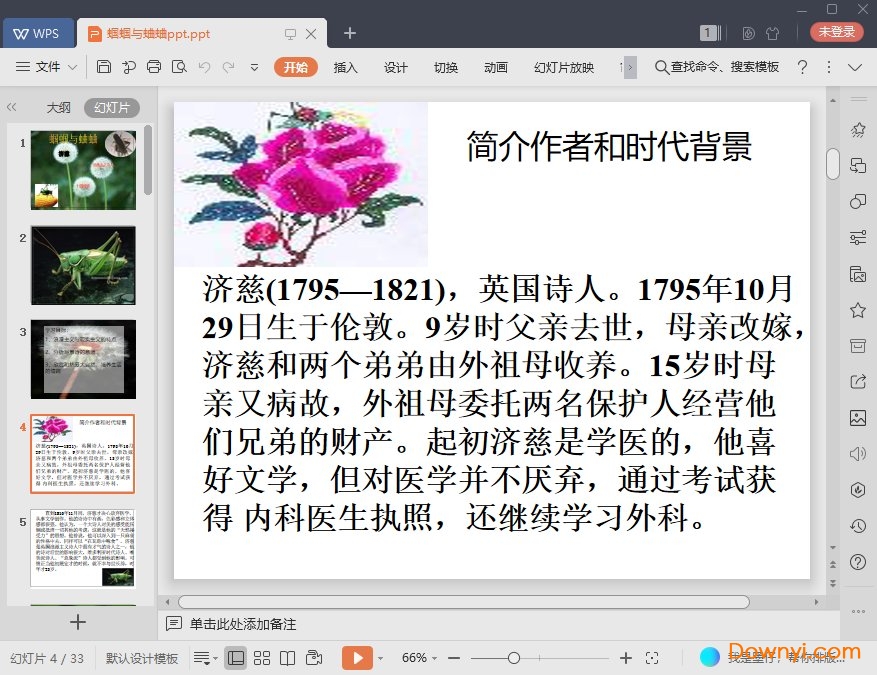Click the Save icon in the quick toolbar
This screenshot has height=675, width=877.
pos(104,67)
